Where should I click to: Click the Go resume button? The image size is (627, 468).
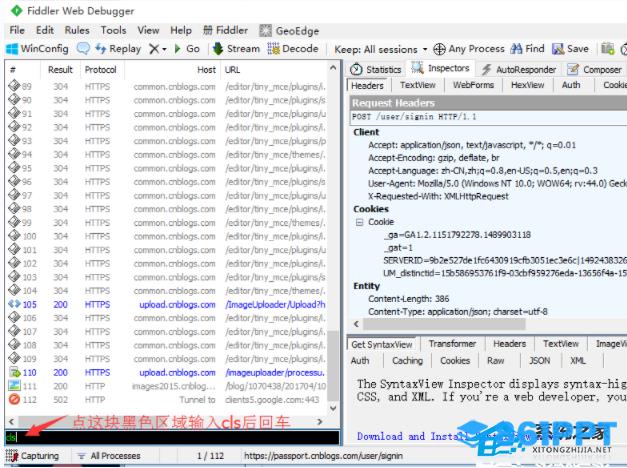pyautogui.click(x=187, y=49)
